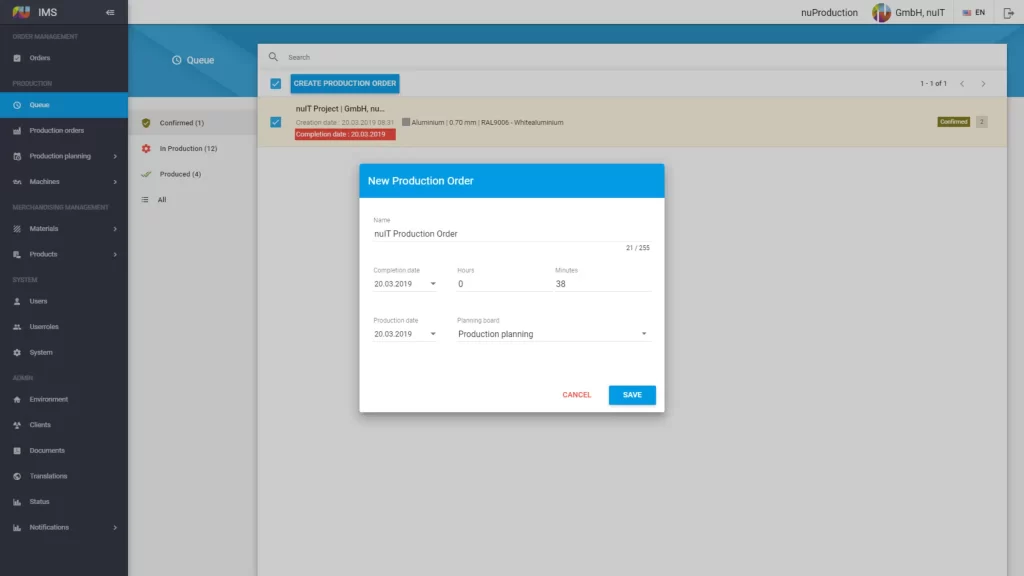The width and height of the screenshot is (1024, 576).
Task: Open Environment via its home icon
Action: tap(17, 400)
